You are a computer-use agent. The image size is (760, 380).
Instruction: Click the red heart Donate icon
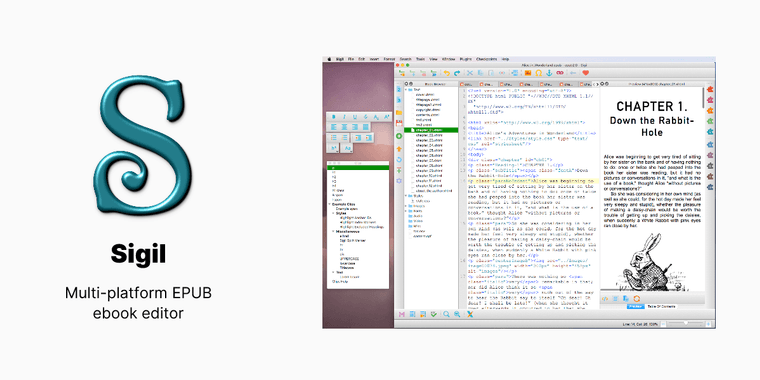click(x=586, y=73)
